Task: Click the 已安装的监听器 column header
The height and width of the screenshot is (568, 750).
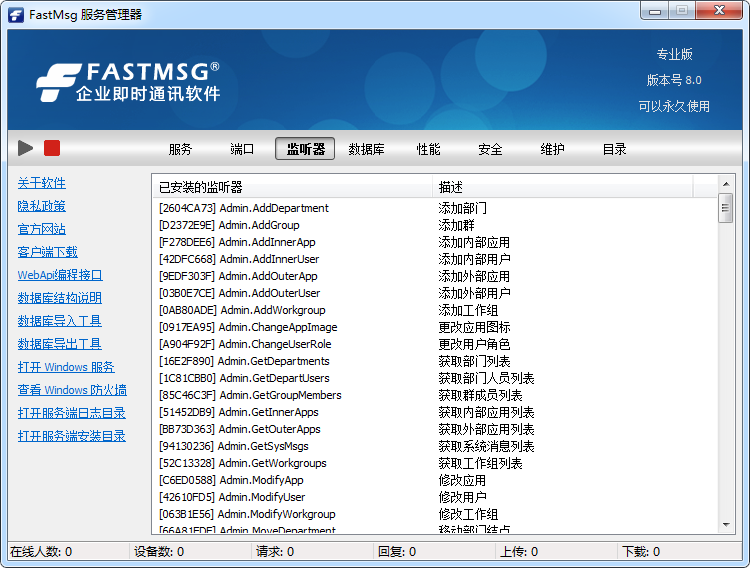Action: pyautogui.click(x=293, y=187)
